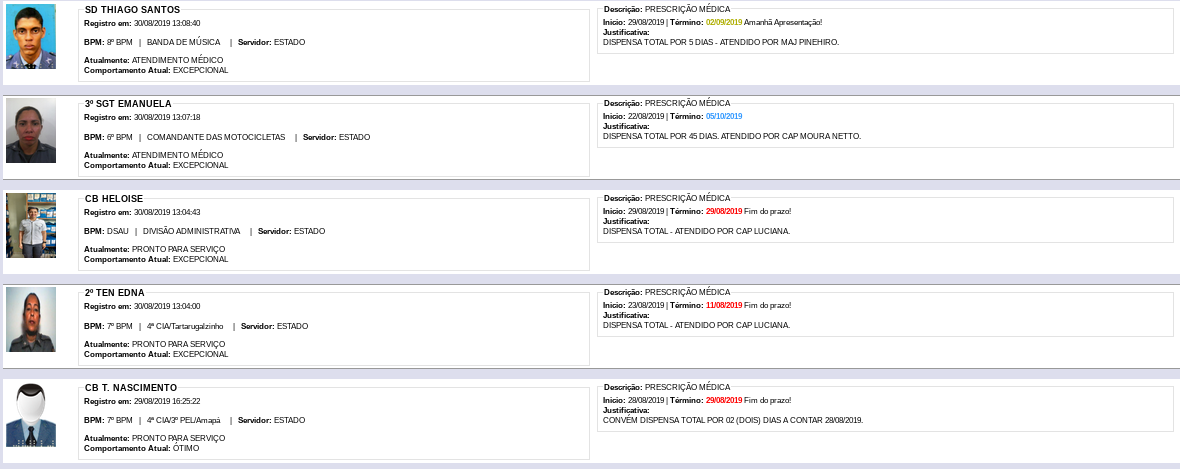Select the name SD THIAGO SANTOS
This screenshot has width=1180, height=469.
click(x=132, y=9)
